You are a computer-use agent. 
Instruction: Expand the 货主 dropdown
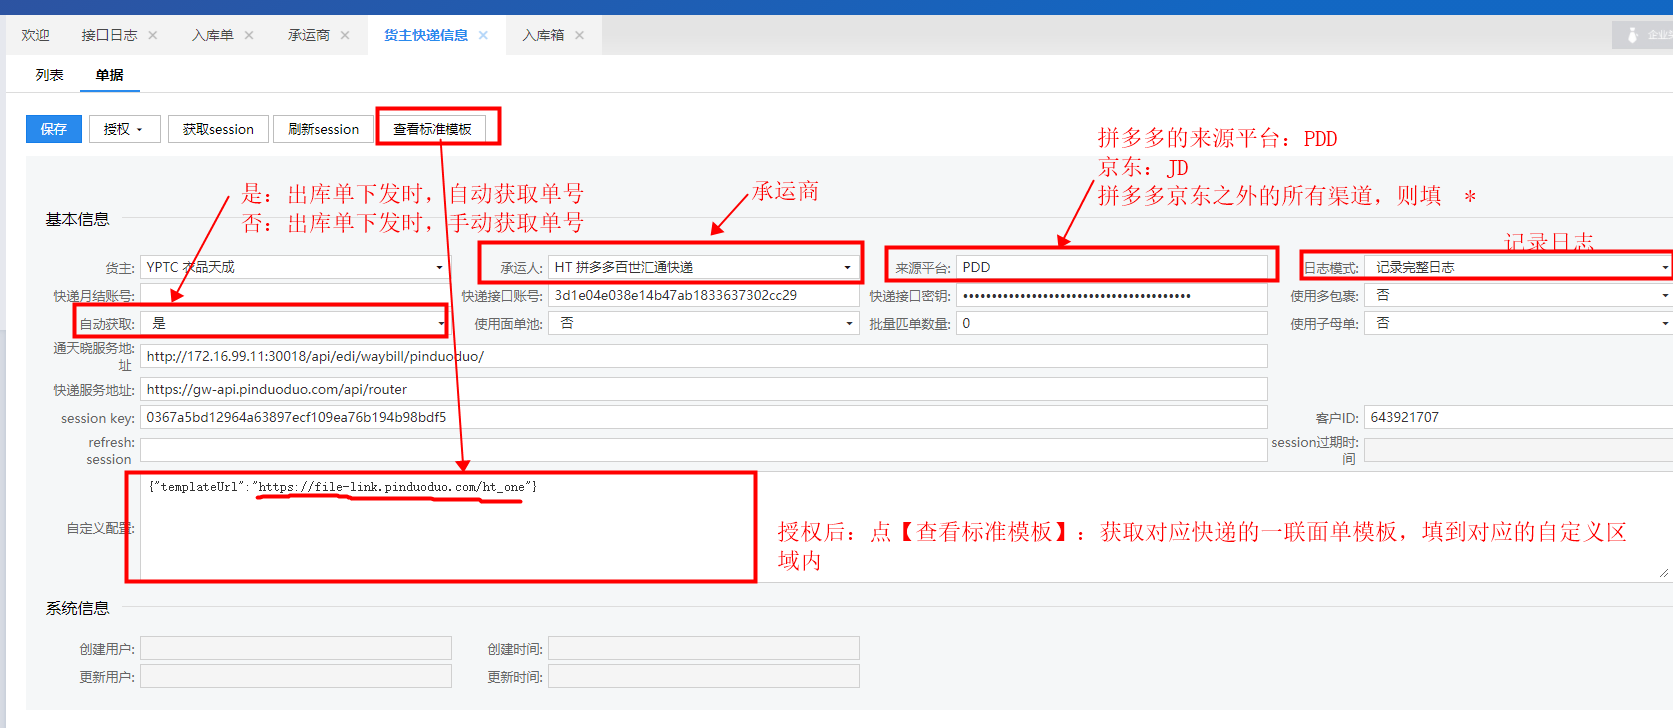[x=439, y=267]
